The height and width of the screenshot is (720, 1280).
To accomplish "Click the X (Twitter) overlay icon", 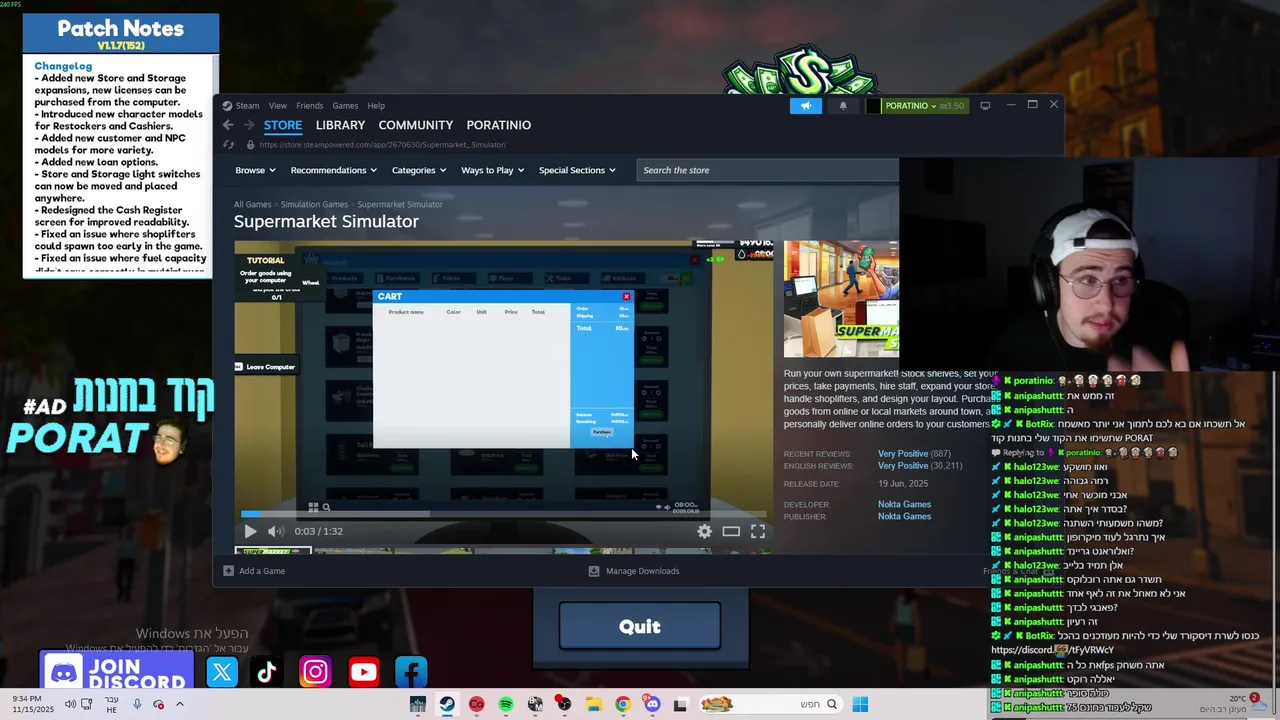I will coord(222,673).
